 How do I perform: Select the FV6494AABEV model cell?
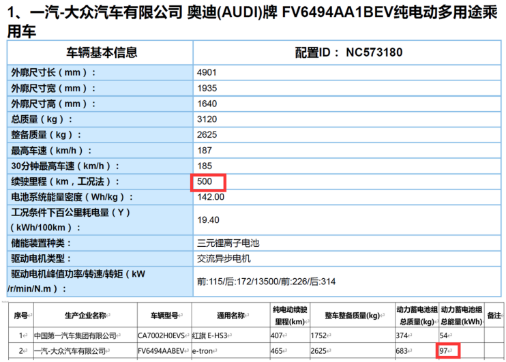(x=164, y=351)
